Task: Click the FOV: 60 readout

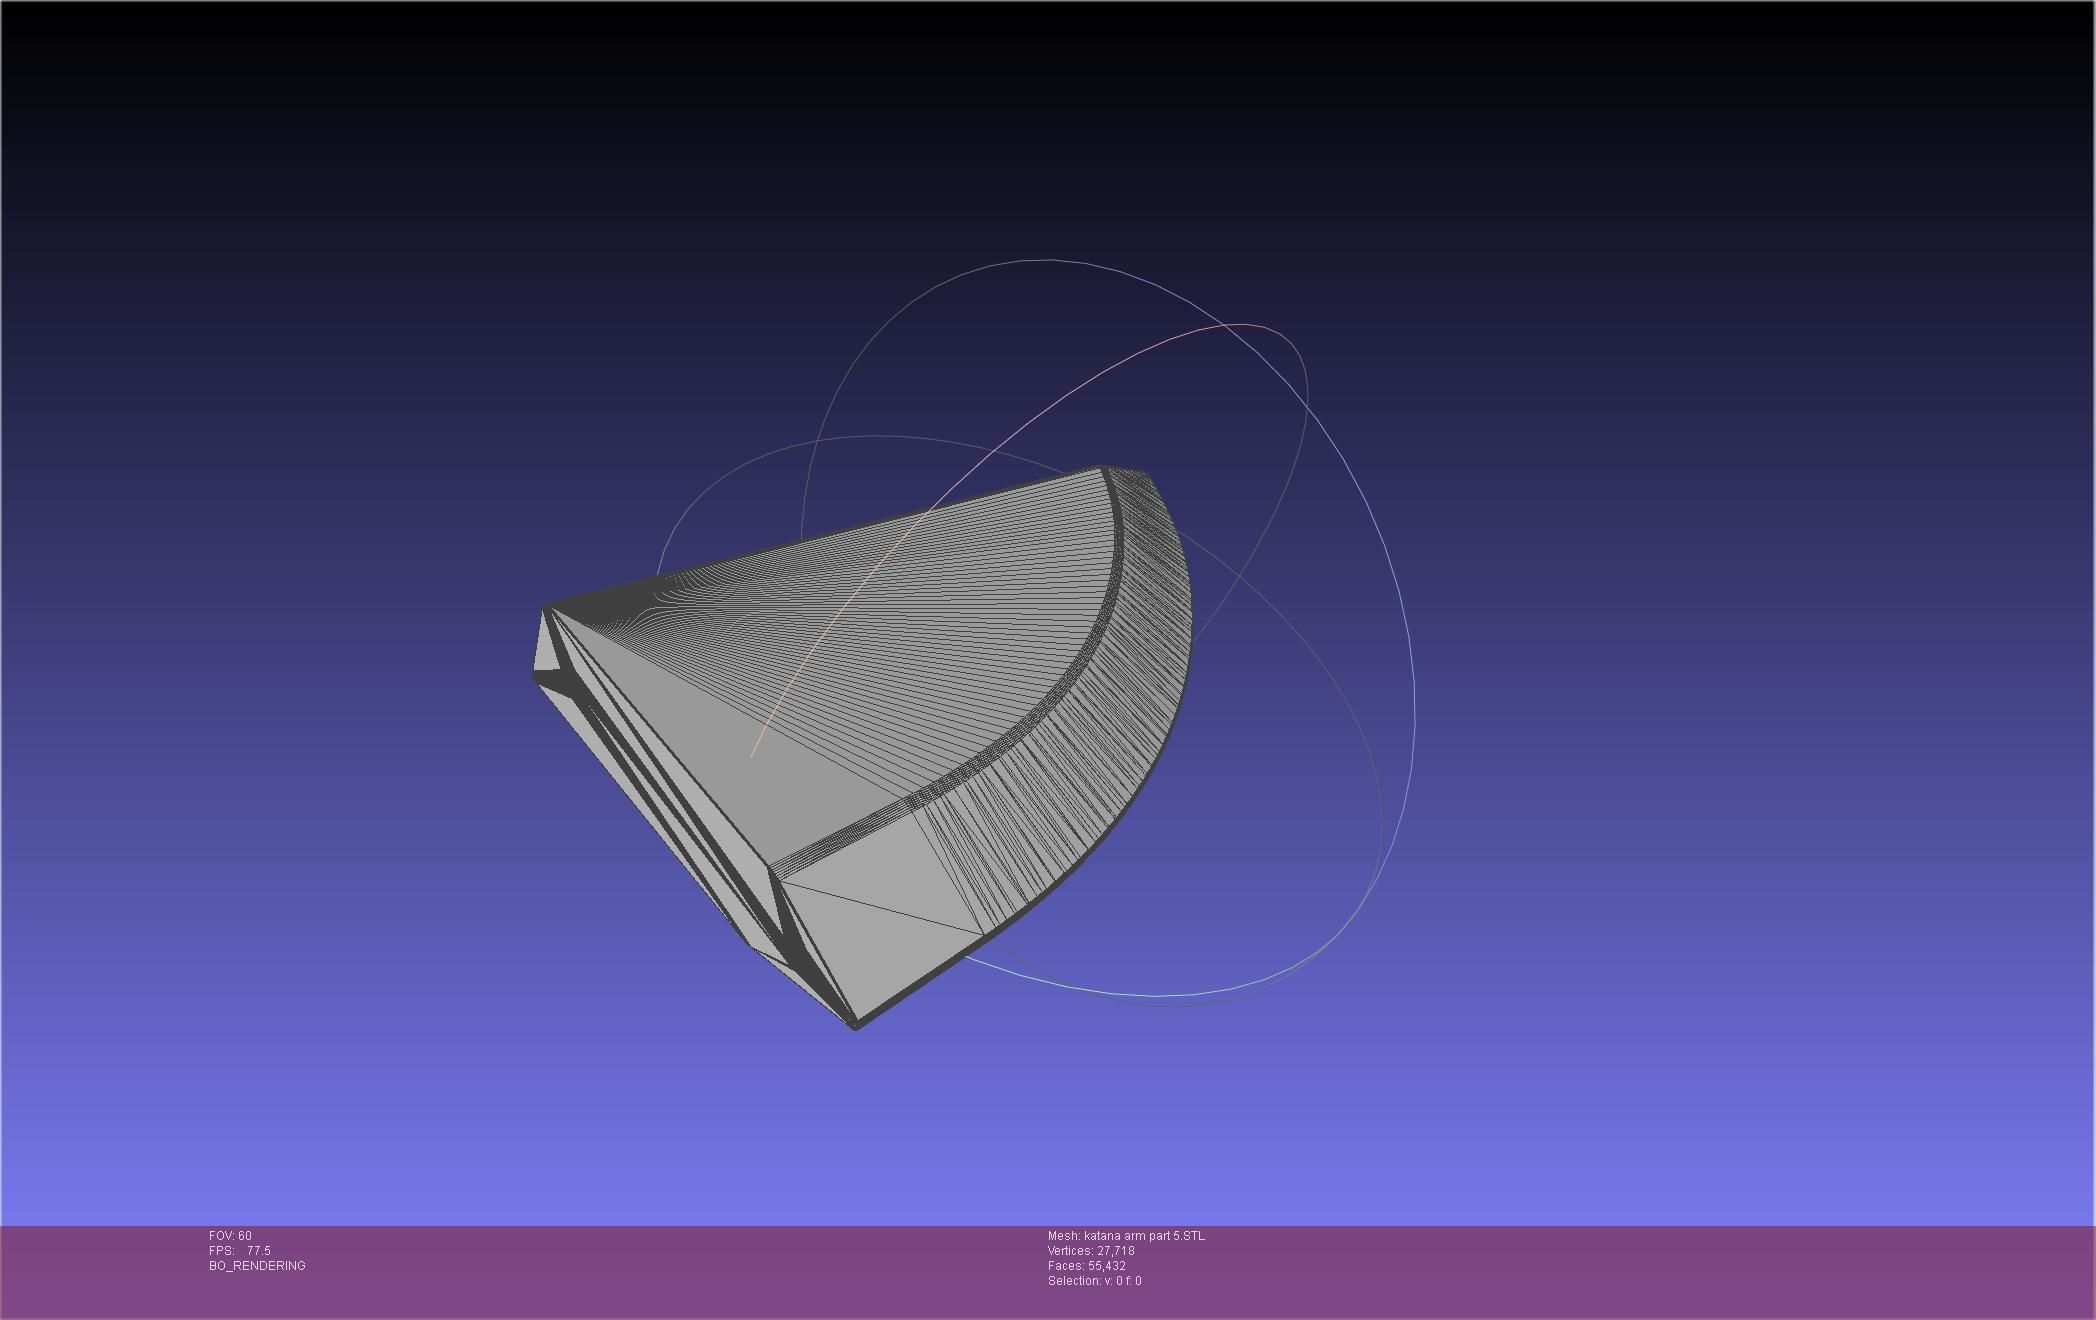Action: (230, 1236)
